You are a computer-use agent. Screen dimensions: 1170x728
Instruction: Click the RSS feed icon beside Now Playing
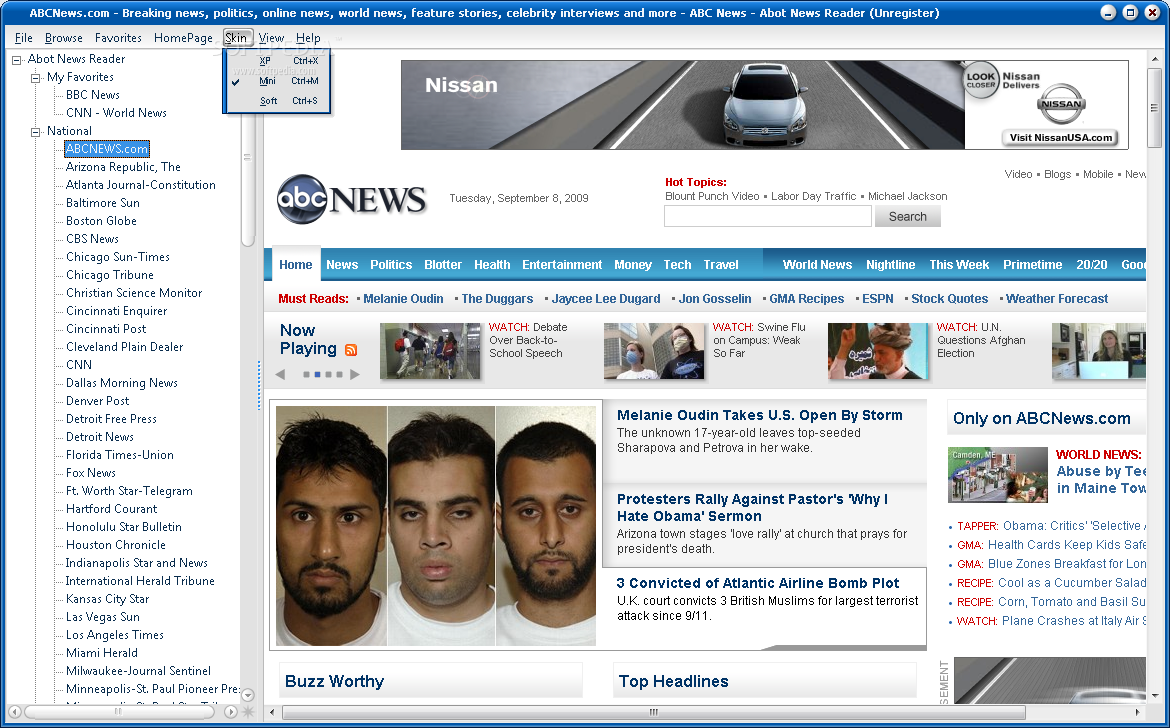[x=351, y=350]
